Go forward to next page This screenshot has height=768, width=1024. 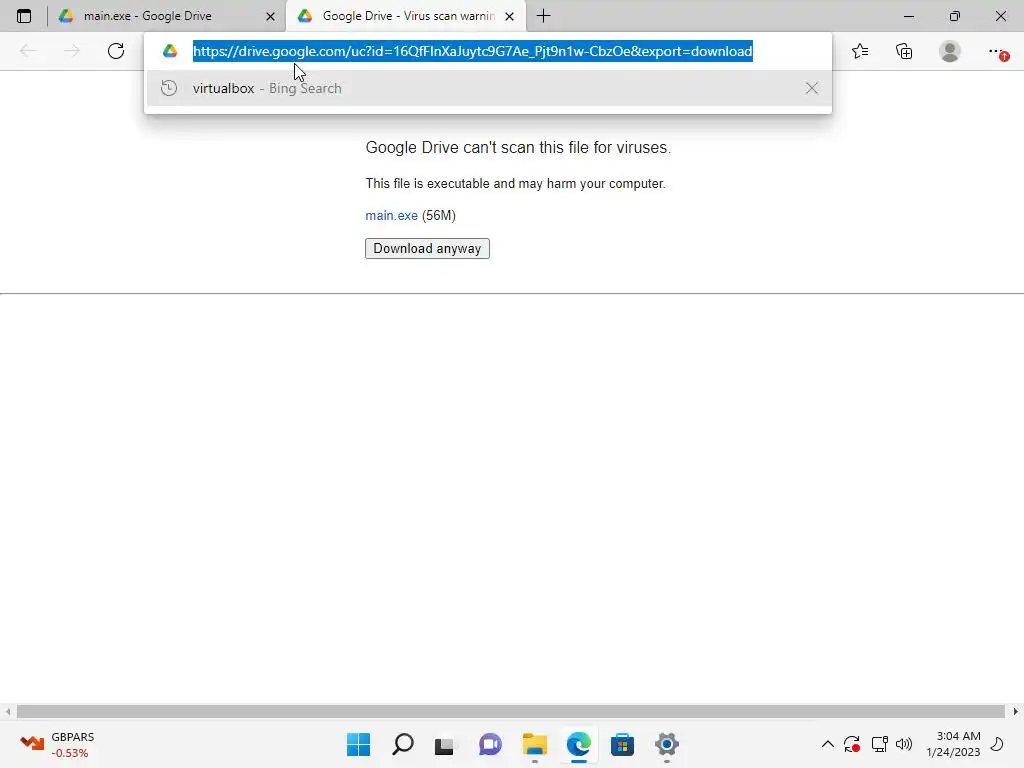[72, 51]
